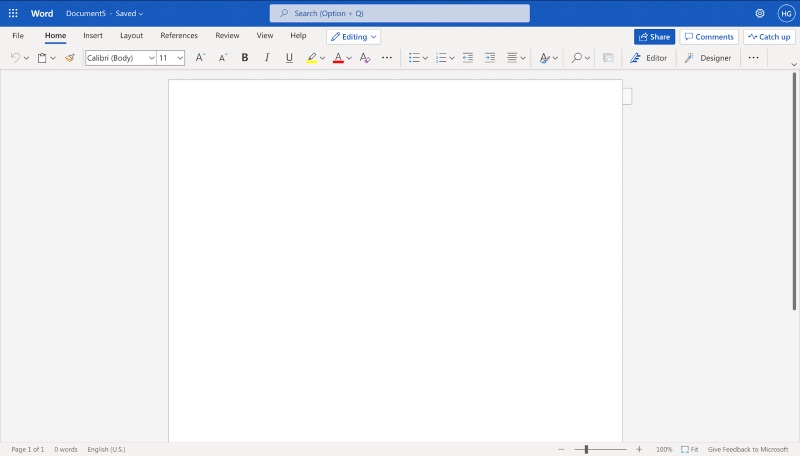Select the Format Painter brush
The height and width of the screenshot is (456, 800).
70,58
